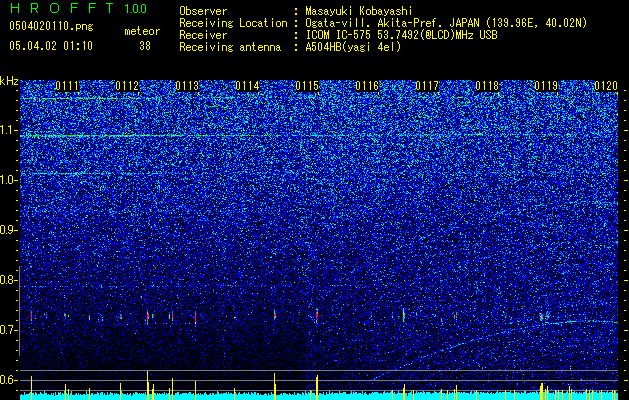Click time marker 0117

(x=427, y=86)
